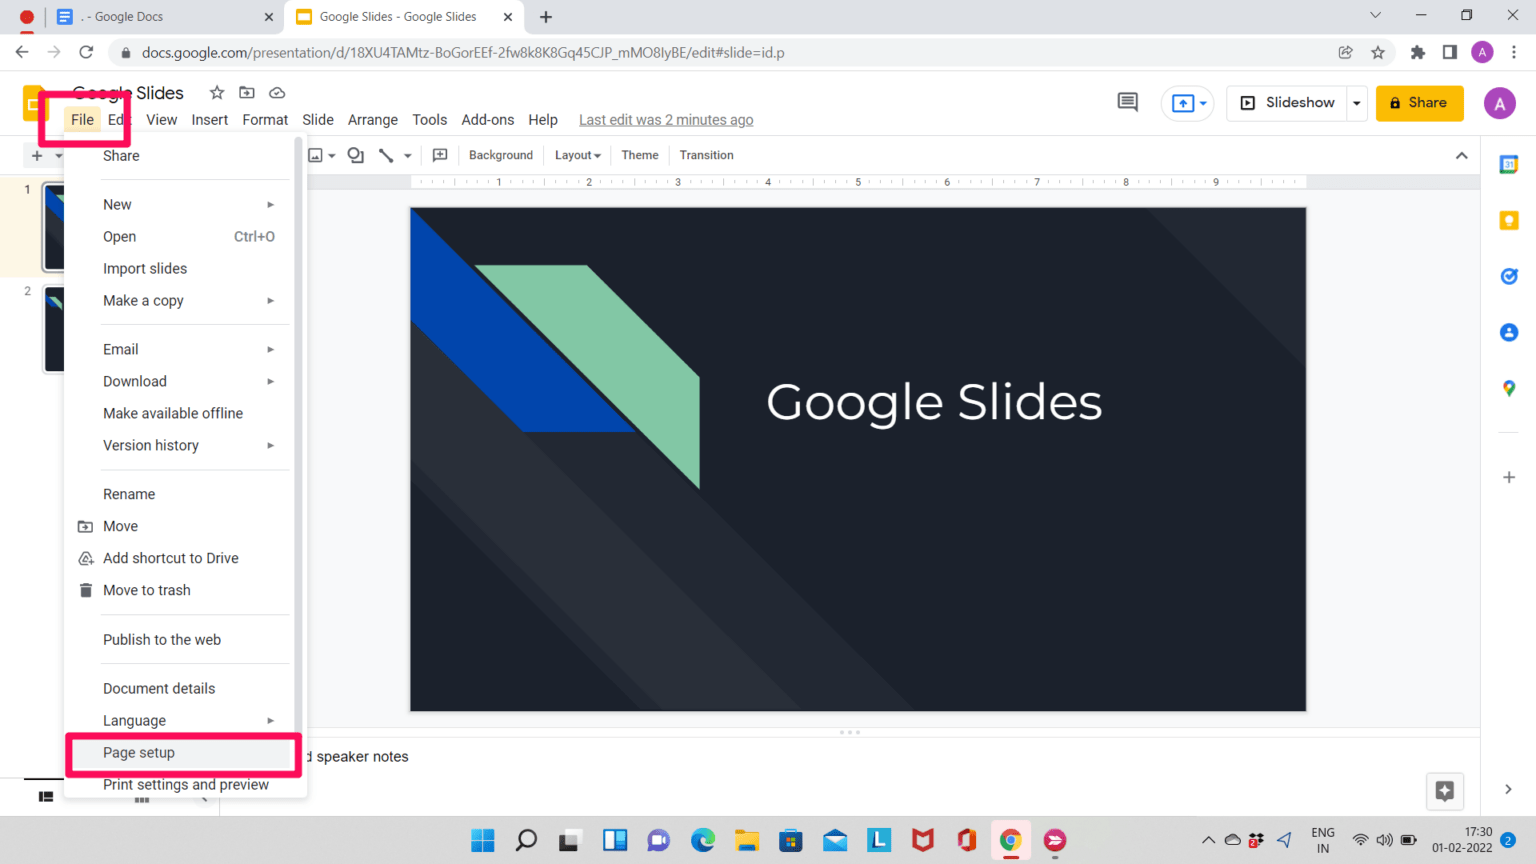Open Google Maps side panel

1509,389
